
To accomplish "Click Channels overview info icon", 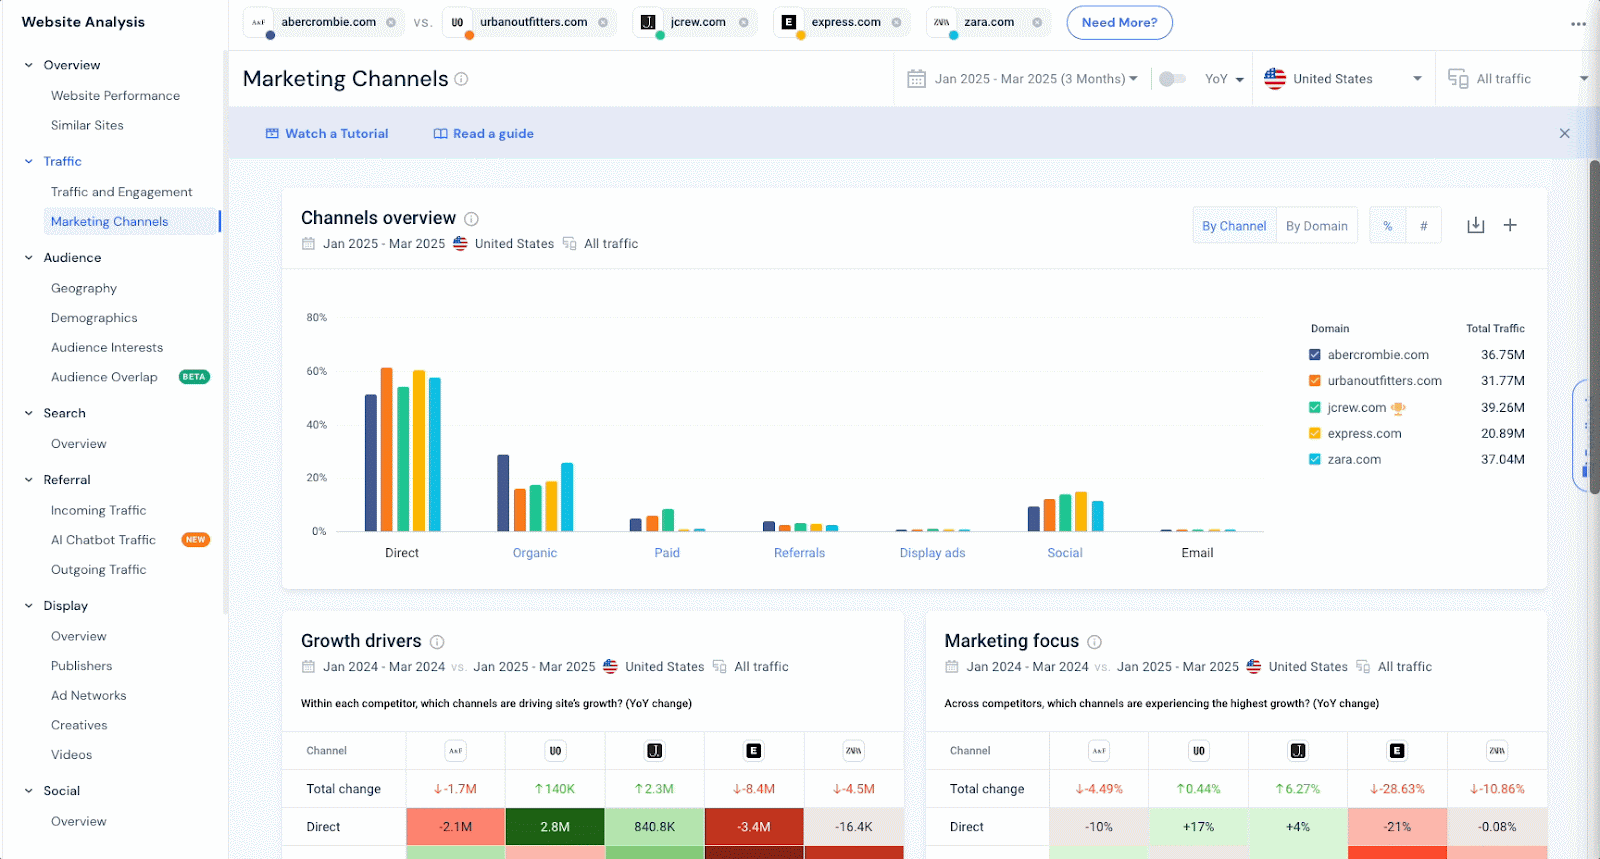I will [x=471, y=219].
